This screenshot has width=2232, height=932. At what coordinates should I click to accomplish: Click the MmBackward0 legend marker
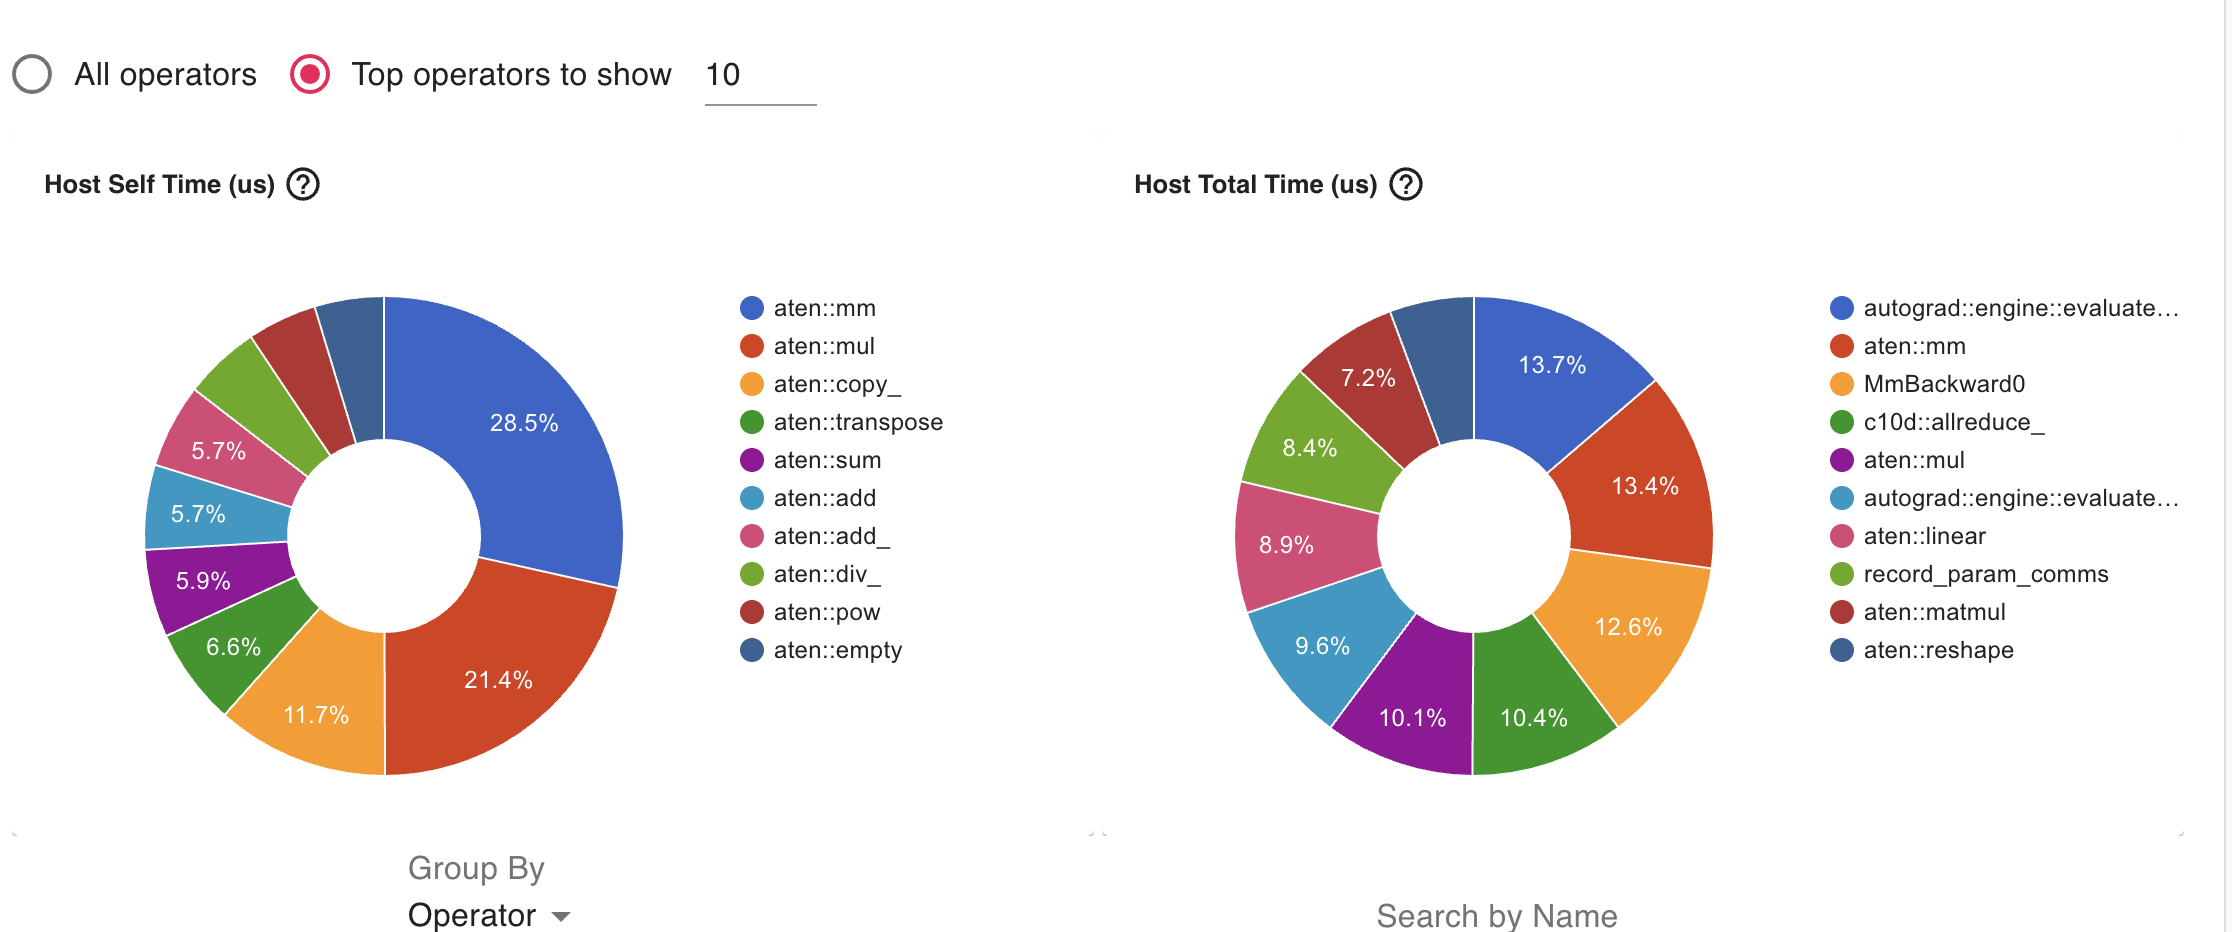click(1842, 384)
